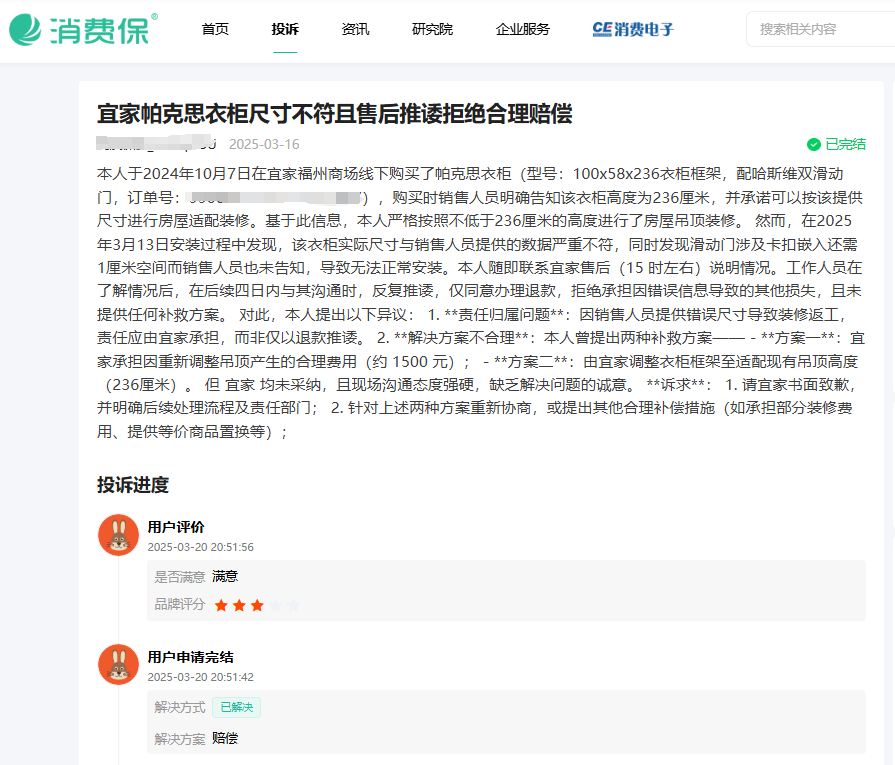Viewport: 895px width, 765px height.
Task: Click the 已完结 status label
Action: [845, 144]
